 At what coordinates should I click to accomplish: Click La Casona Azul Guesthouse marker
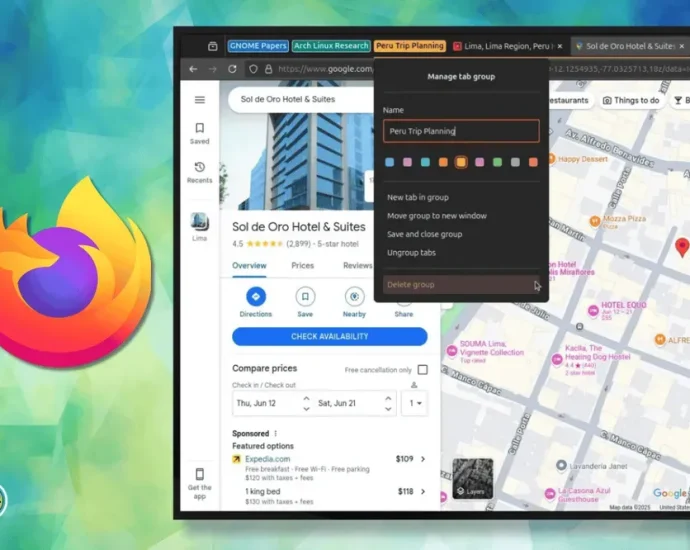(550, 494)
